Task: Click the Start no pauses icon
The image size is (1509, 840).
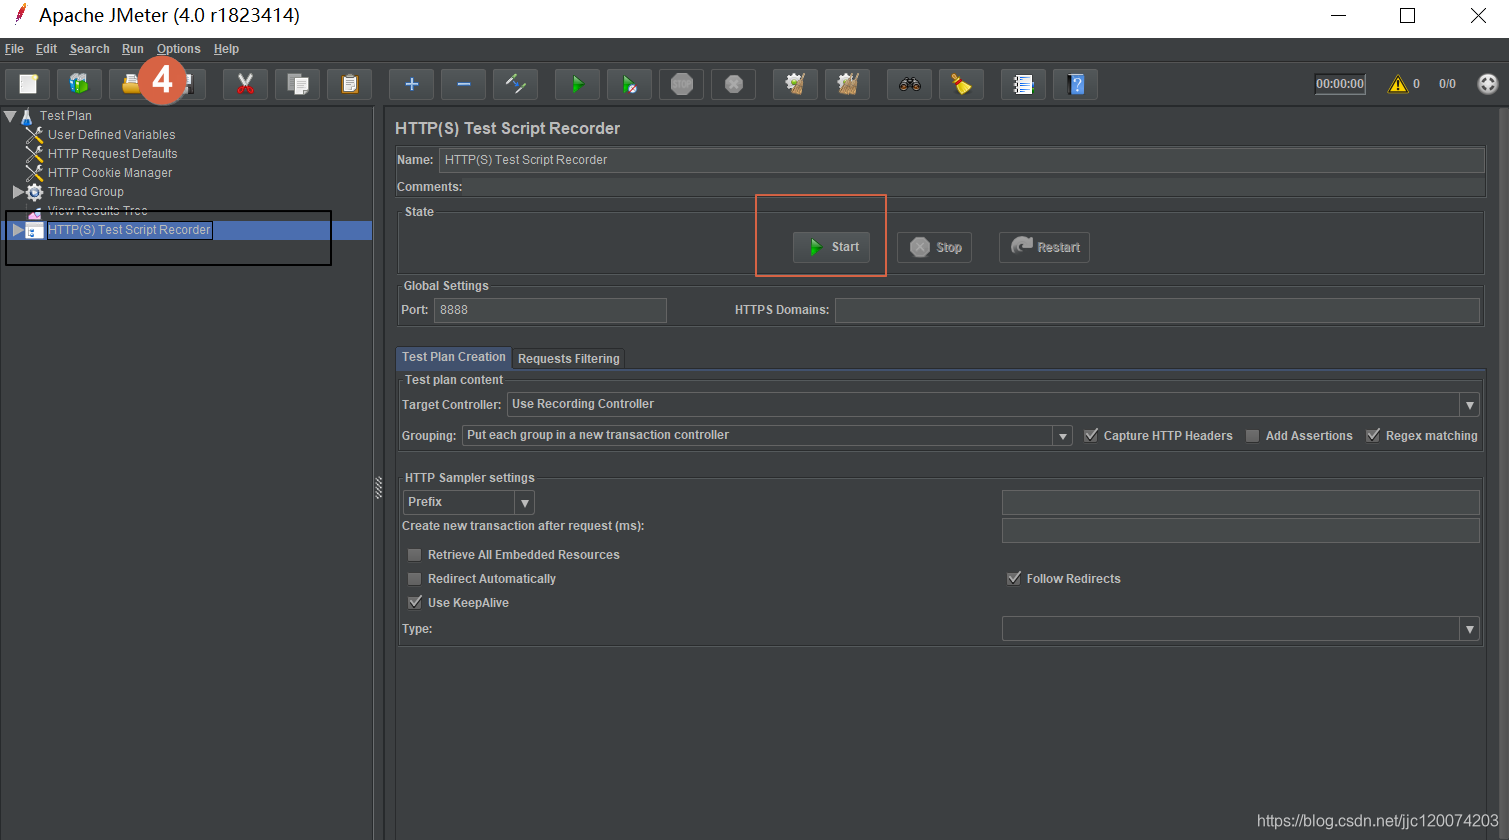Action: pos(630,84)
